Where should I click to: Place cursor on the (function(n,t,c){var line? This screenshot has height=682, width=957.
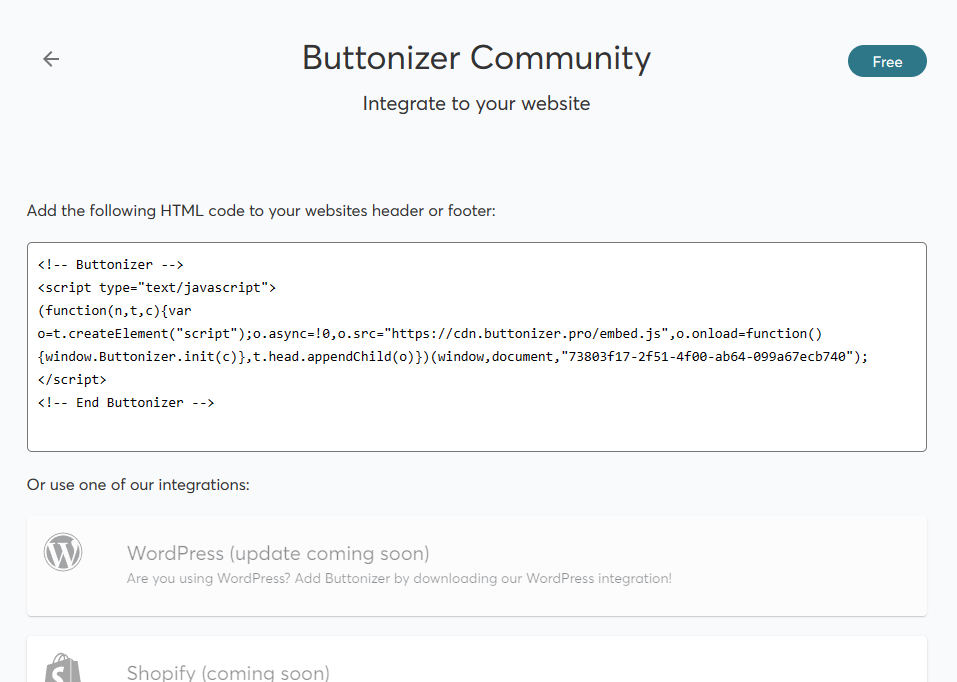[115, 311]
